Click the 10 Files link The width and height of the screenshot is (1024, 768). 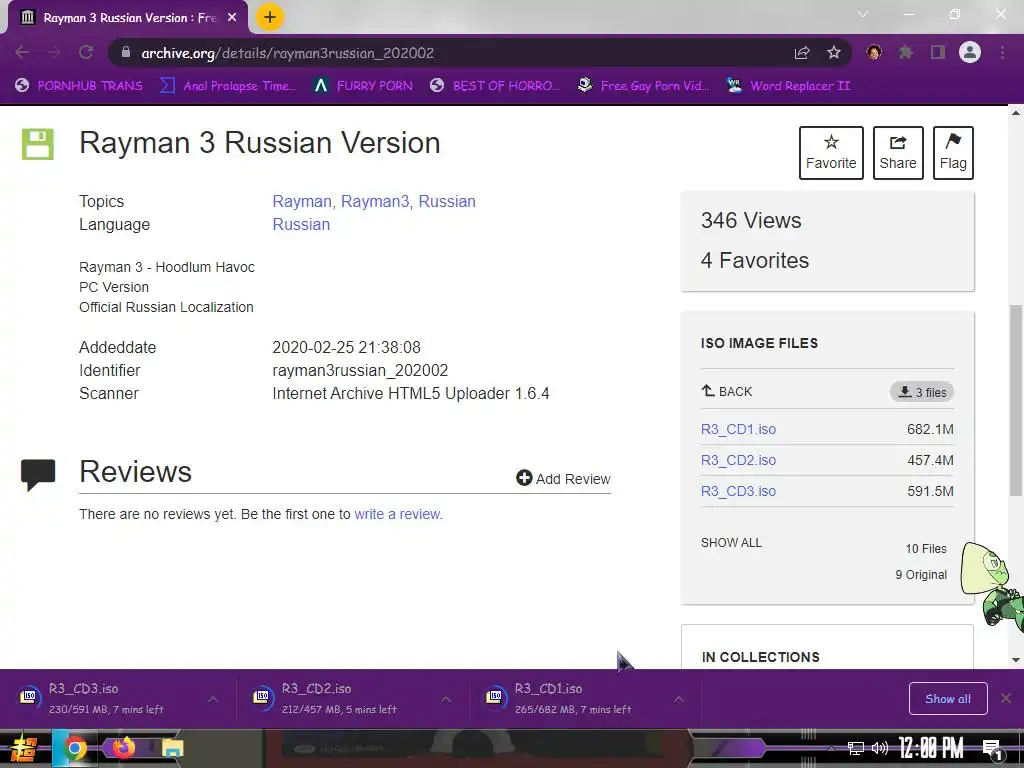(x=926, y=549)
